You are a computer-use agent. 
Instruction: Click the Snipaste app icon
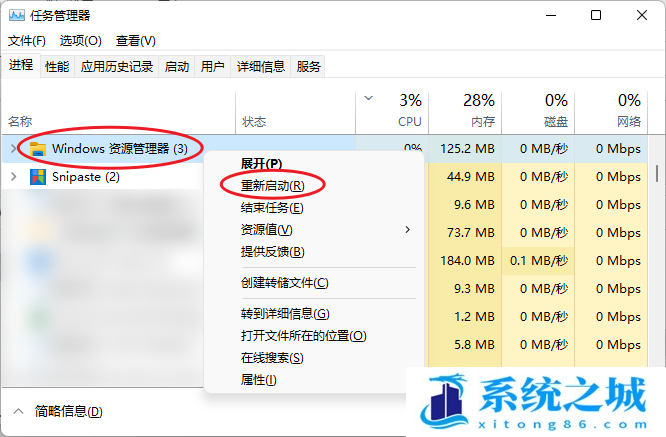click(38, 177)
